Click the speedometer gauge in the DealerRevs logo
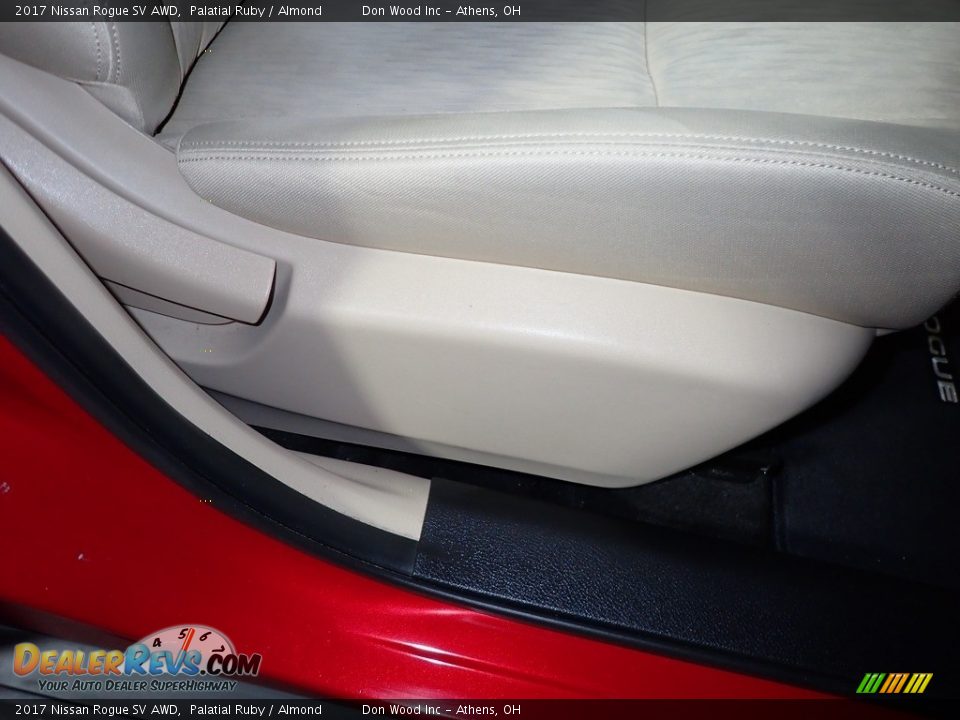Image resolution: width=960 pixels, height=720 pixels. (x=186, y=641)
